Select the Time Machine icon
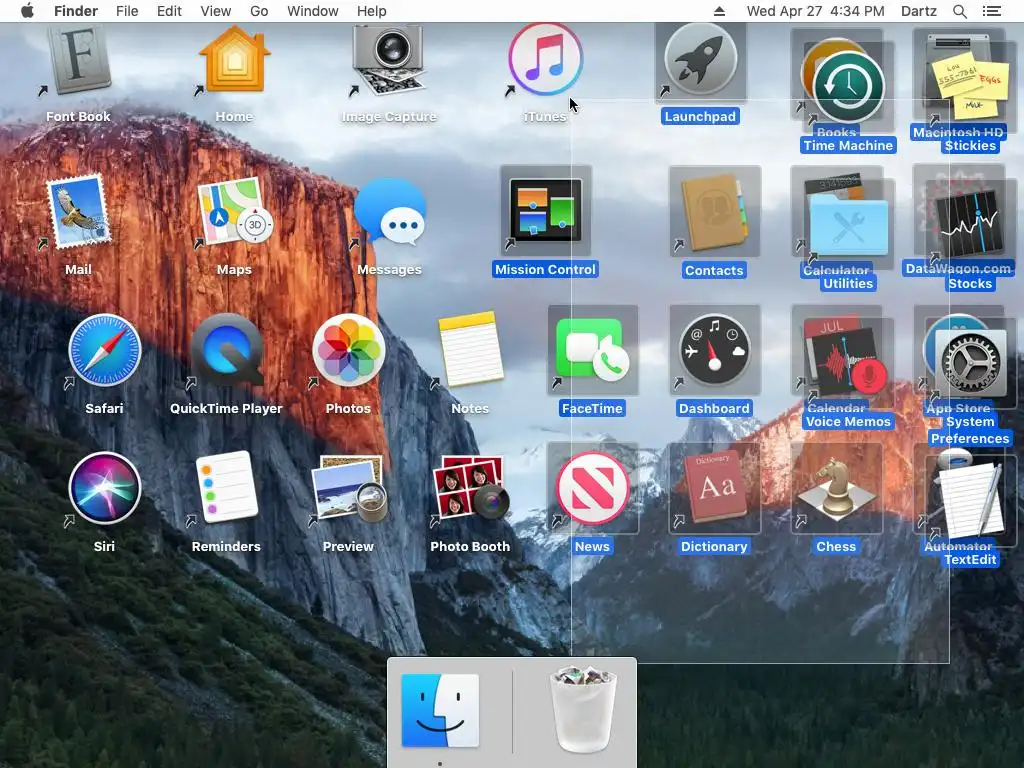 pos(848,88)
